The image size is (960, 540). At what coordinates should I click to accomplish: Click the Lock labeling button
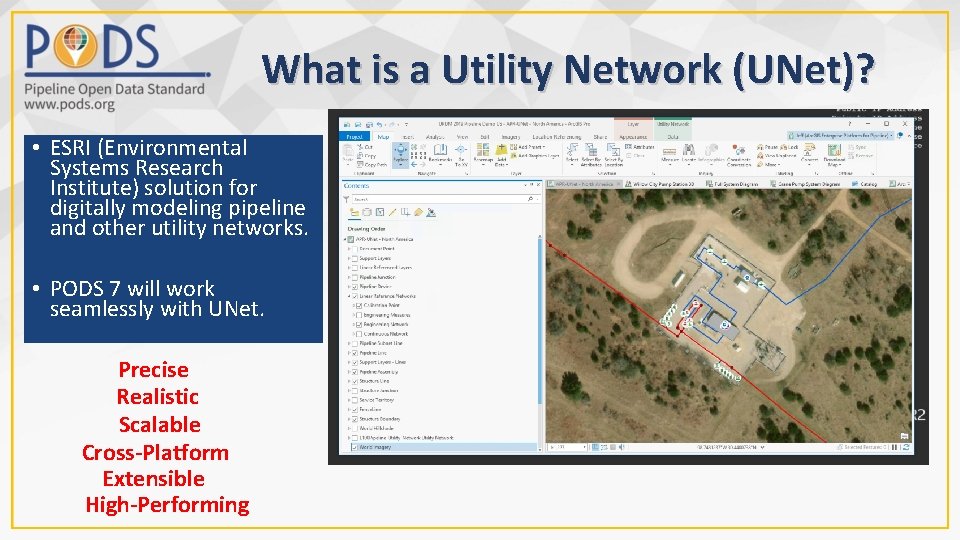pos(790,147)
